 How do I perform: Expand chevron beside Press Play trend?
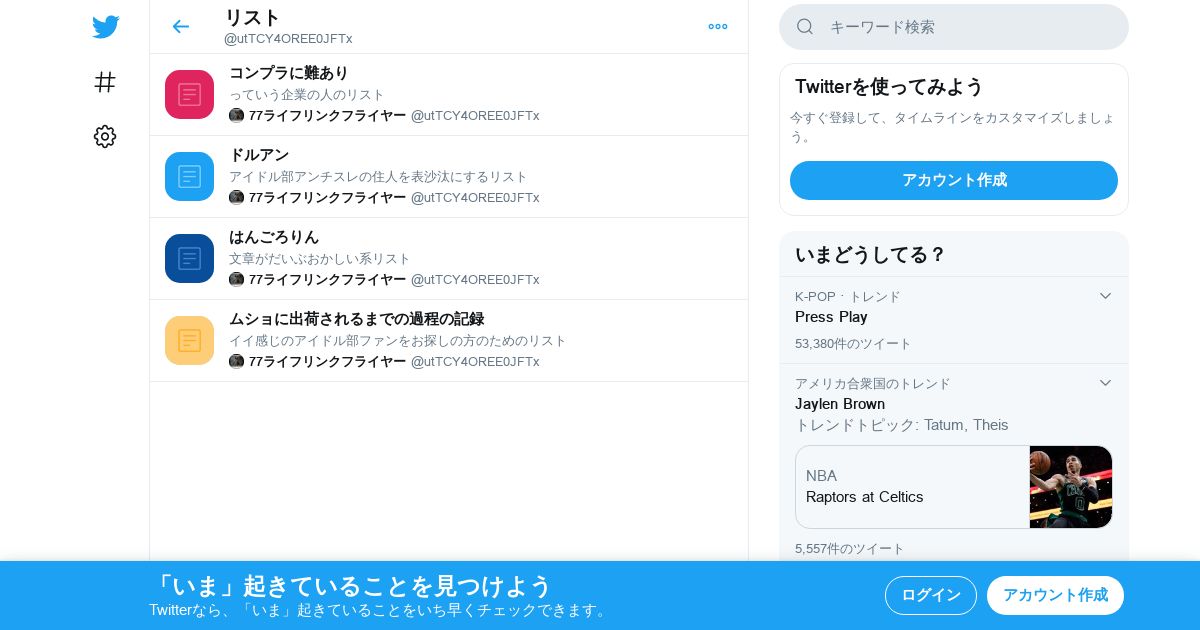pyautogui.click(x=1105, y=296)
